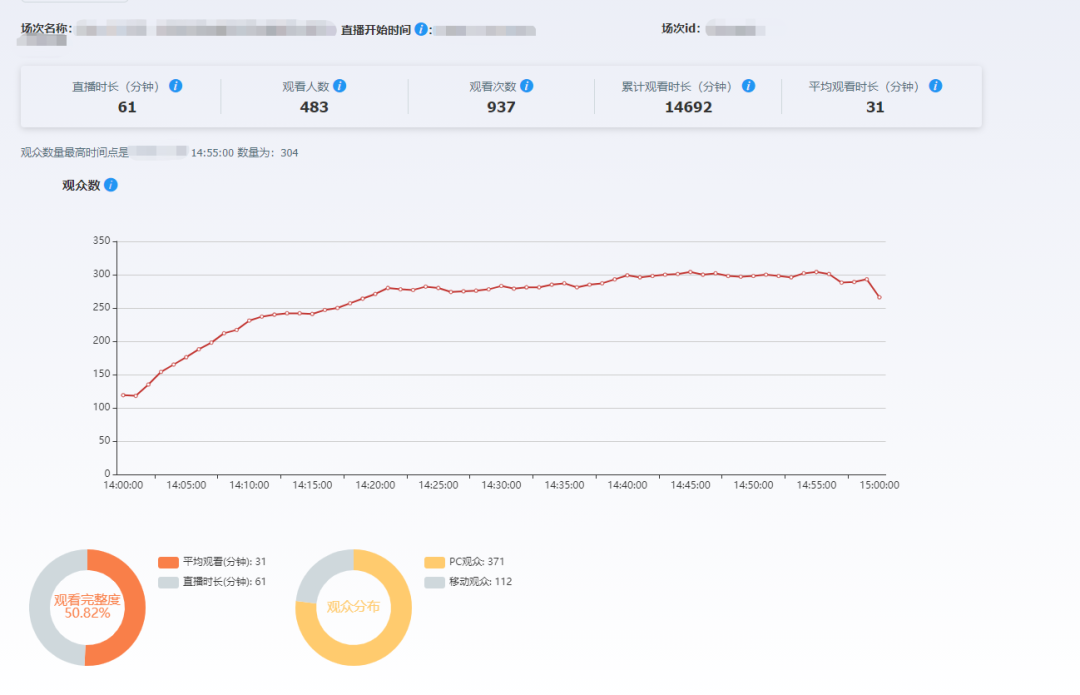Toggle 移动观众 legend entry
This screenshot has width=1080, height=695.
(x=469, y=581)
